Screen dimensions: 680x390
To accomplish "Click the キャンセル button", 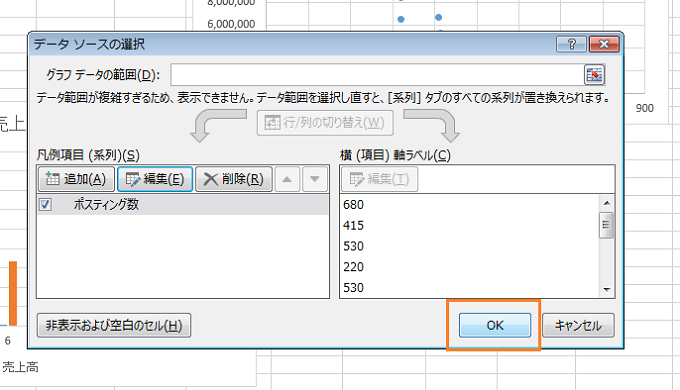I will [578, 325].
